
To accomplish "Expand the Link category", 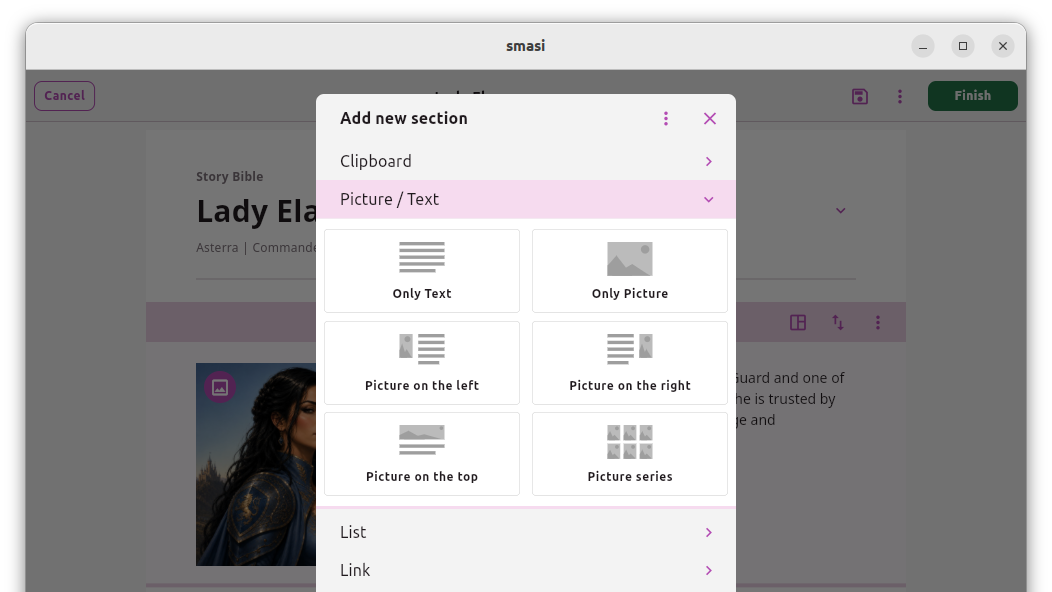I will [526, 571].
